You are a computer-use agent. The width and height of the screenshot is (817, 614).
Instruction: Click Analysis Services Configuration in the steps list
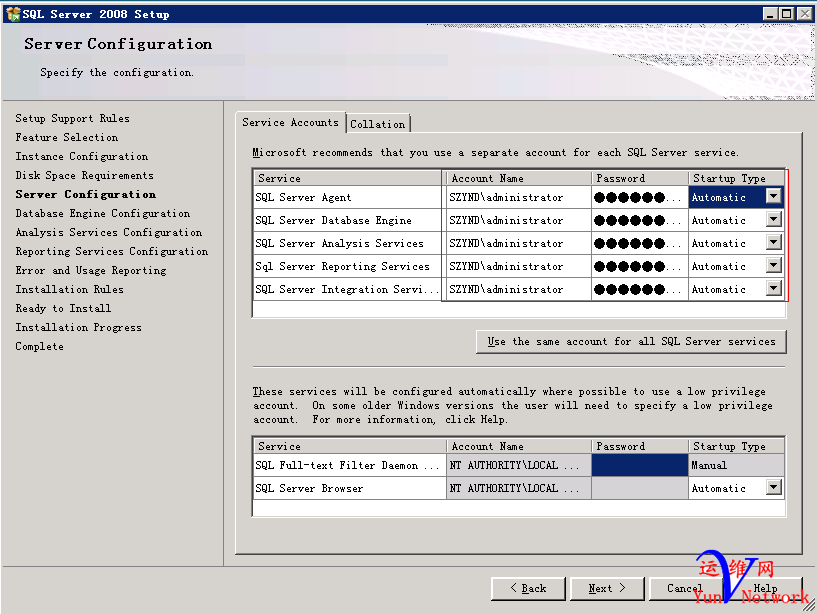point(109,232)
